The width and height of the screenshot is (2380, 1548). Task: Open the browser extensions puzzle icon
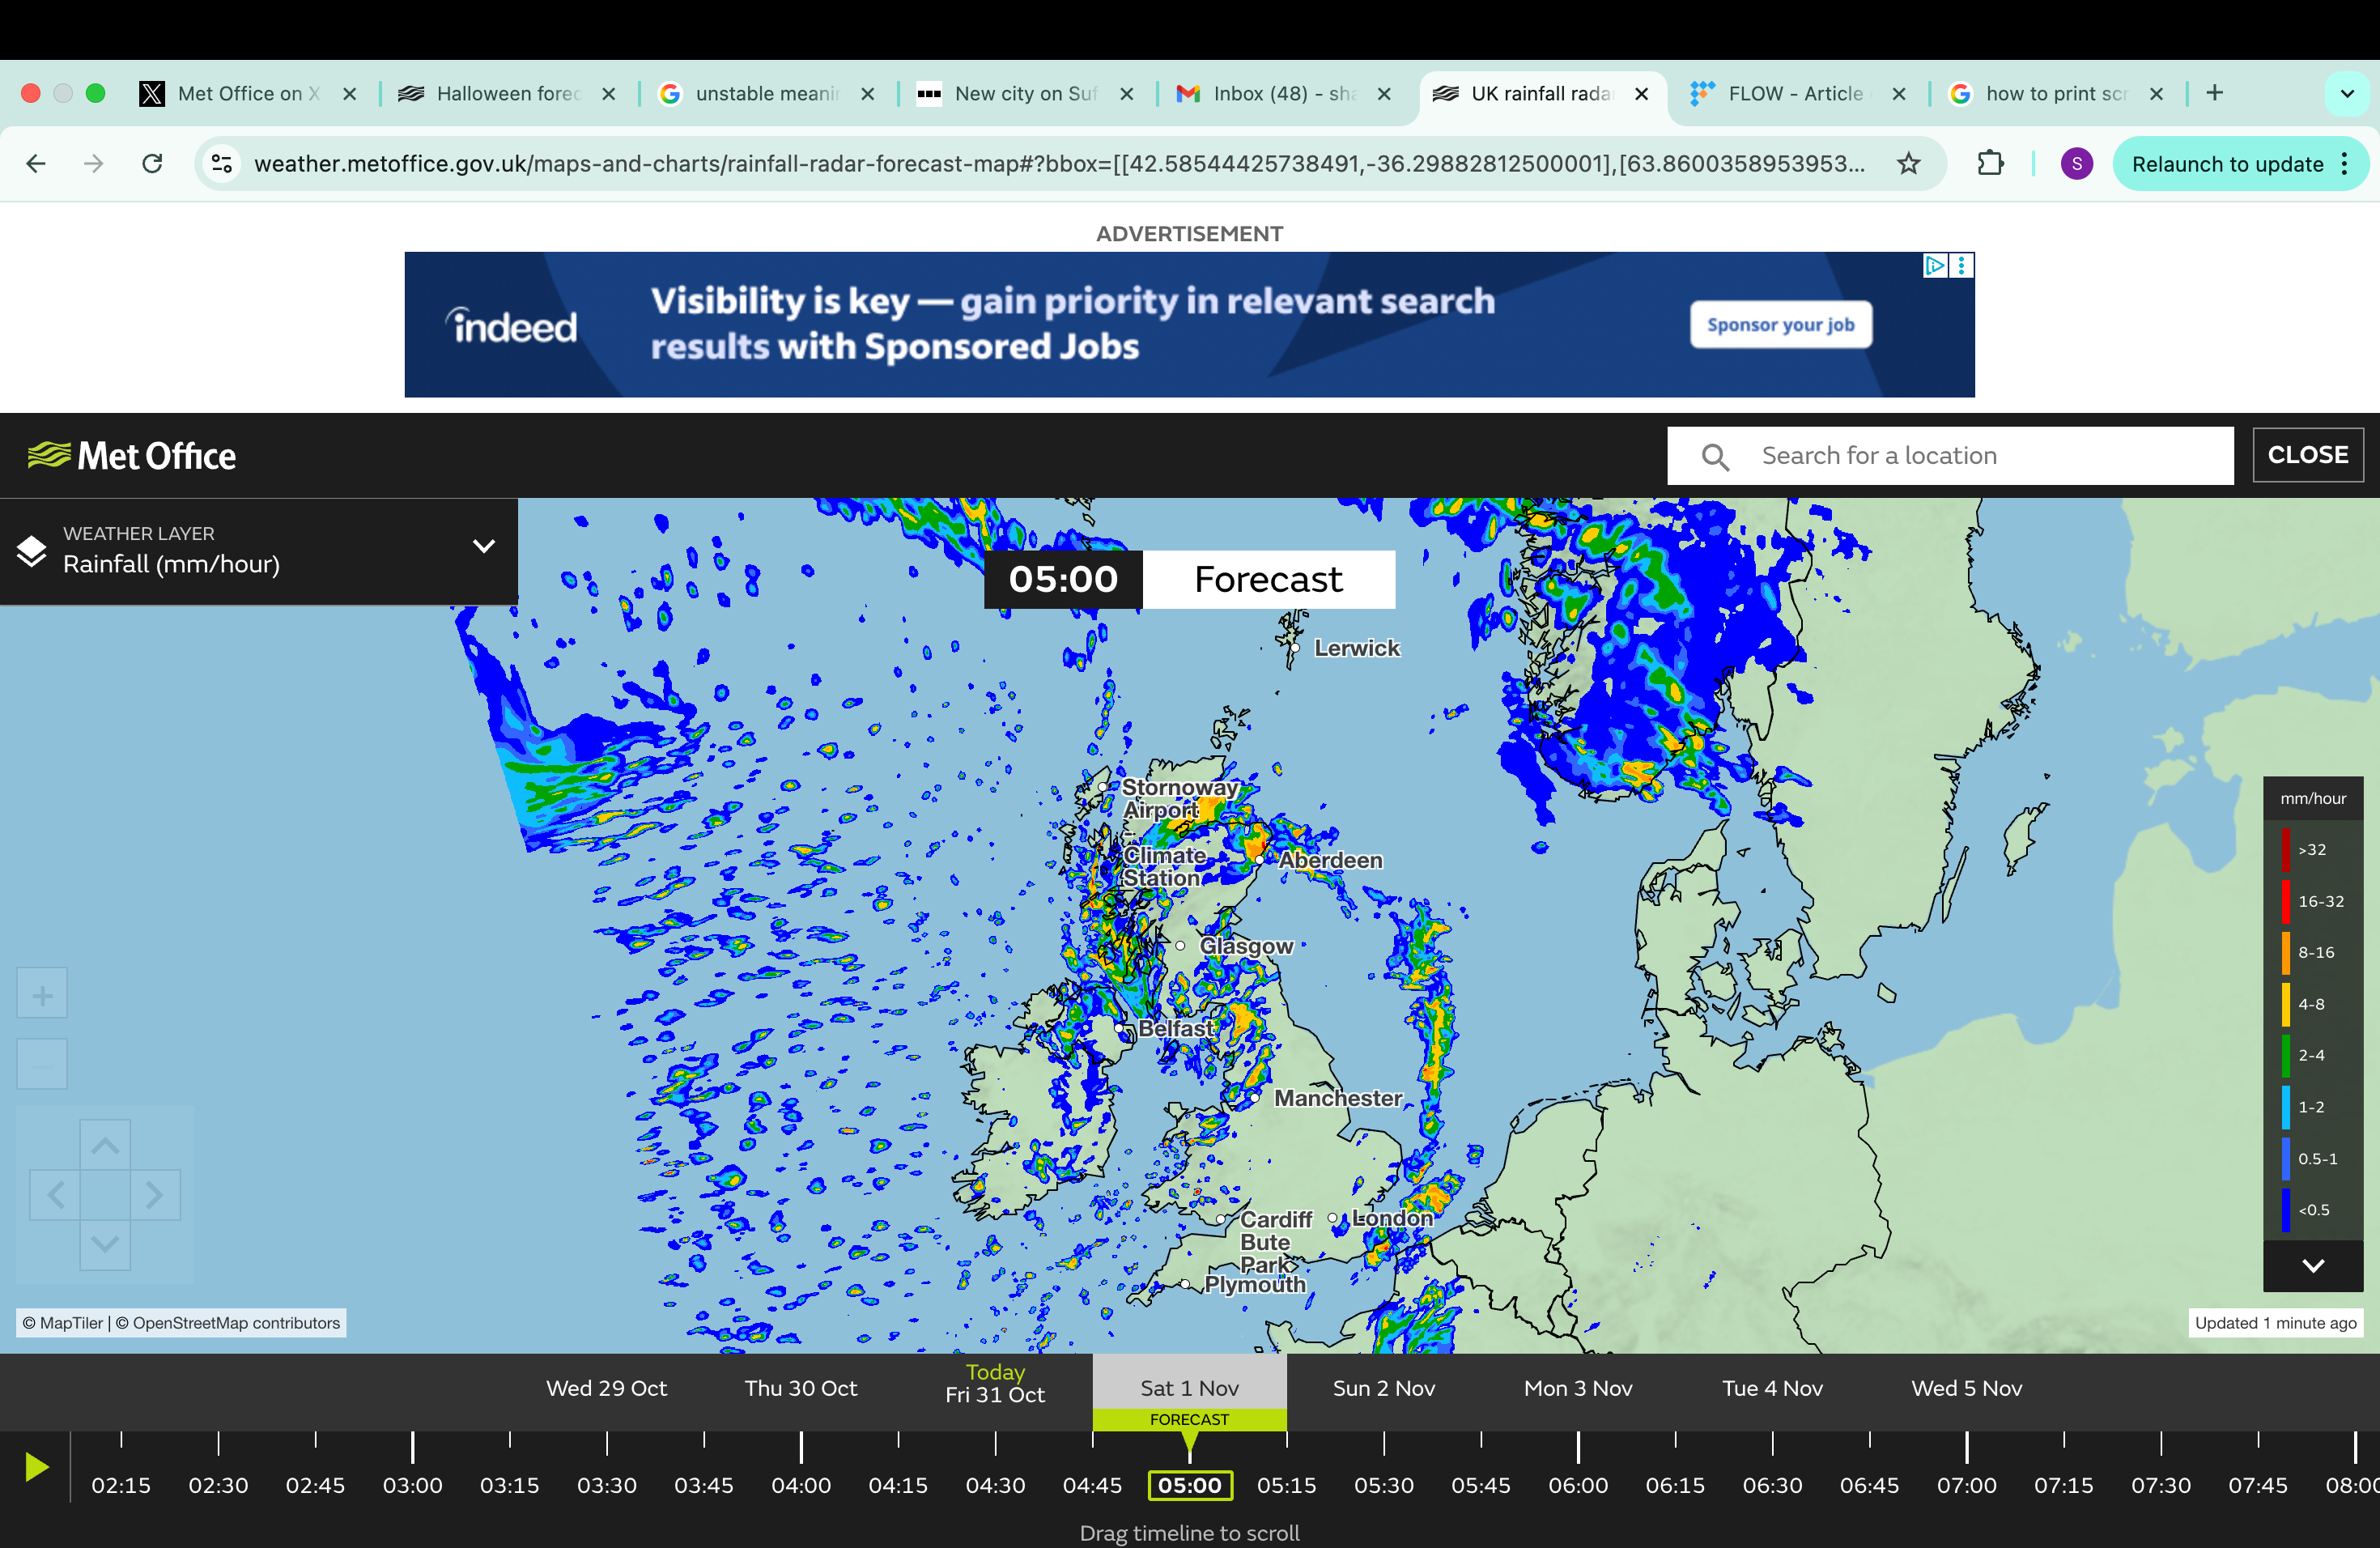click(1990, 163)
